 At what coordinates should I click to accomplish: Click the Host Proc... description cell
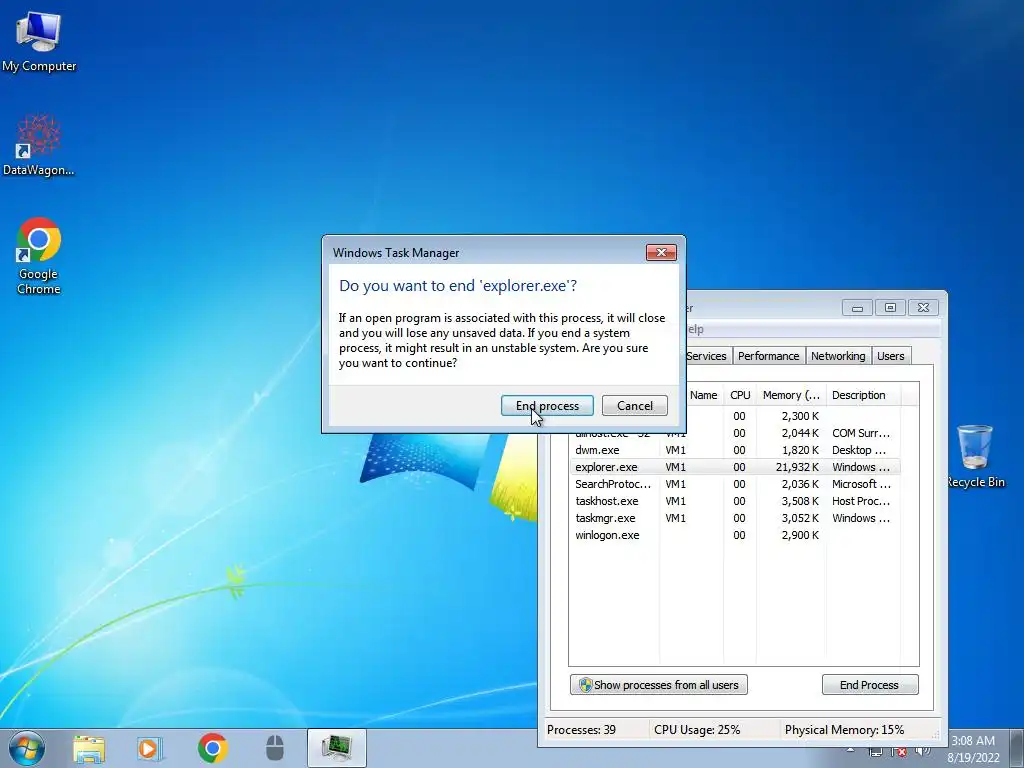coord(861,501)
